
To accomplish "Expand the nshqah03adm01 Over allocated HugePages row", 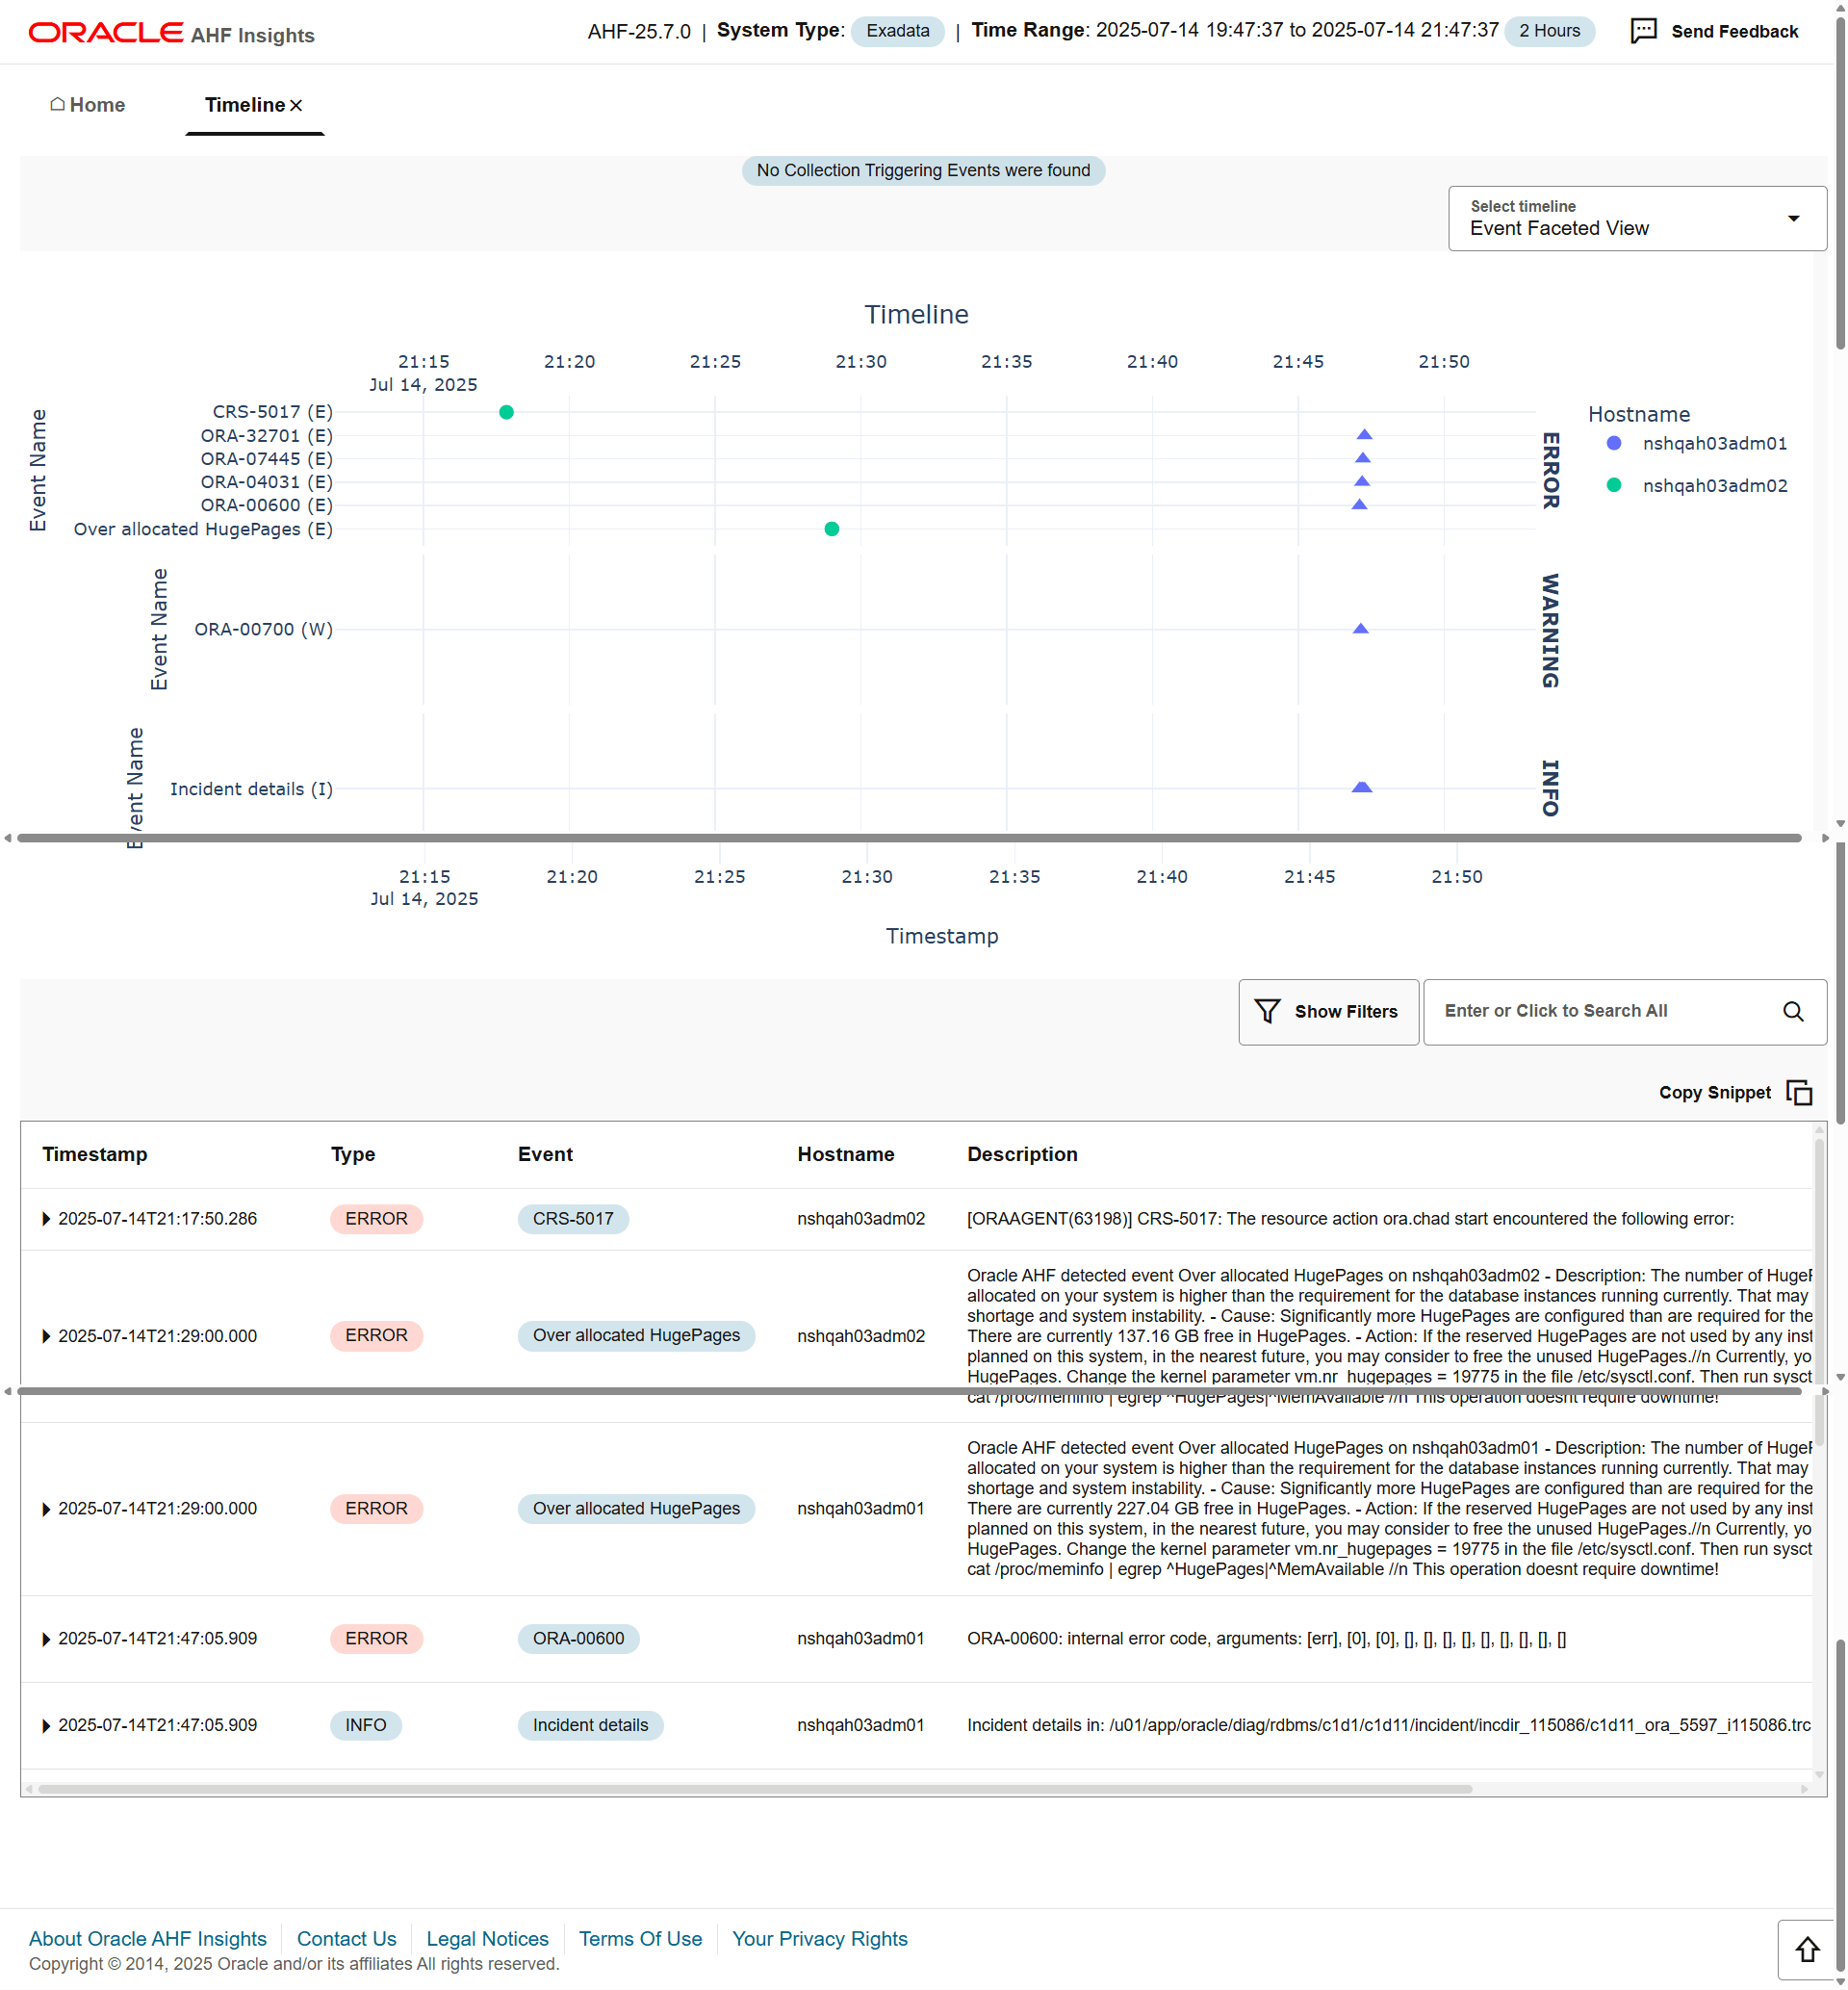I will tap(46, 1509).
